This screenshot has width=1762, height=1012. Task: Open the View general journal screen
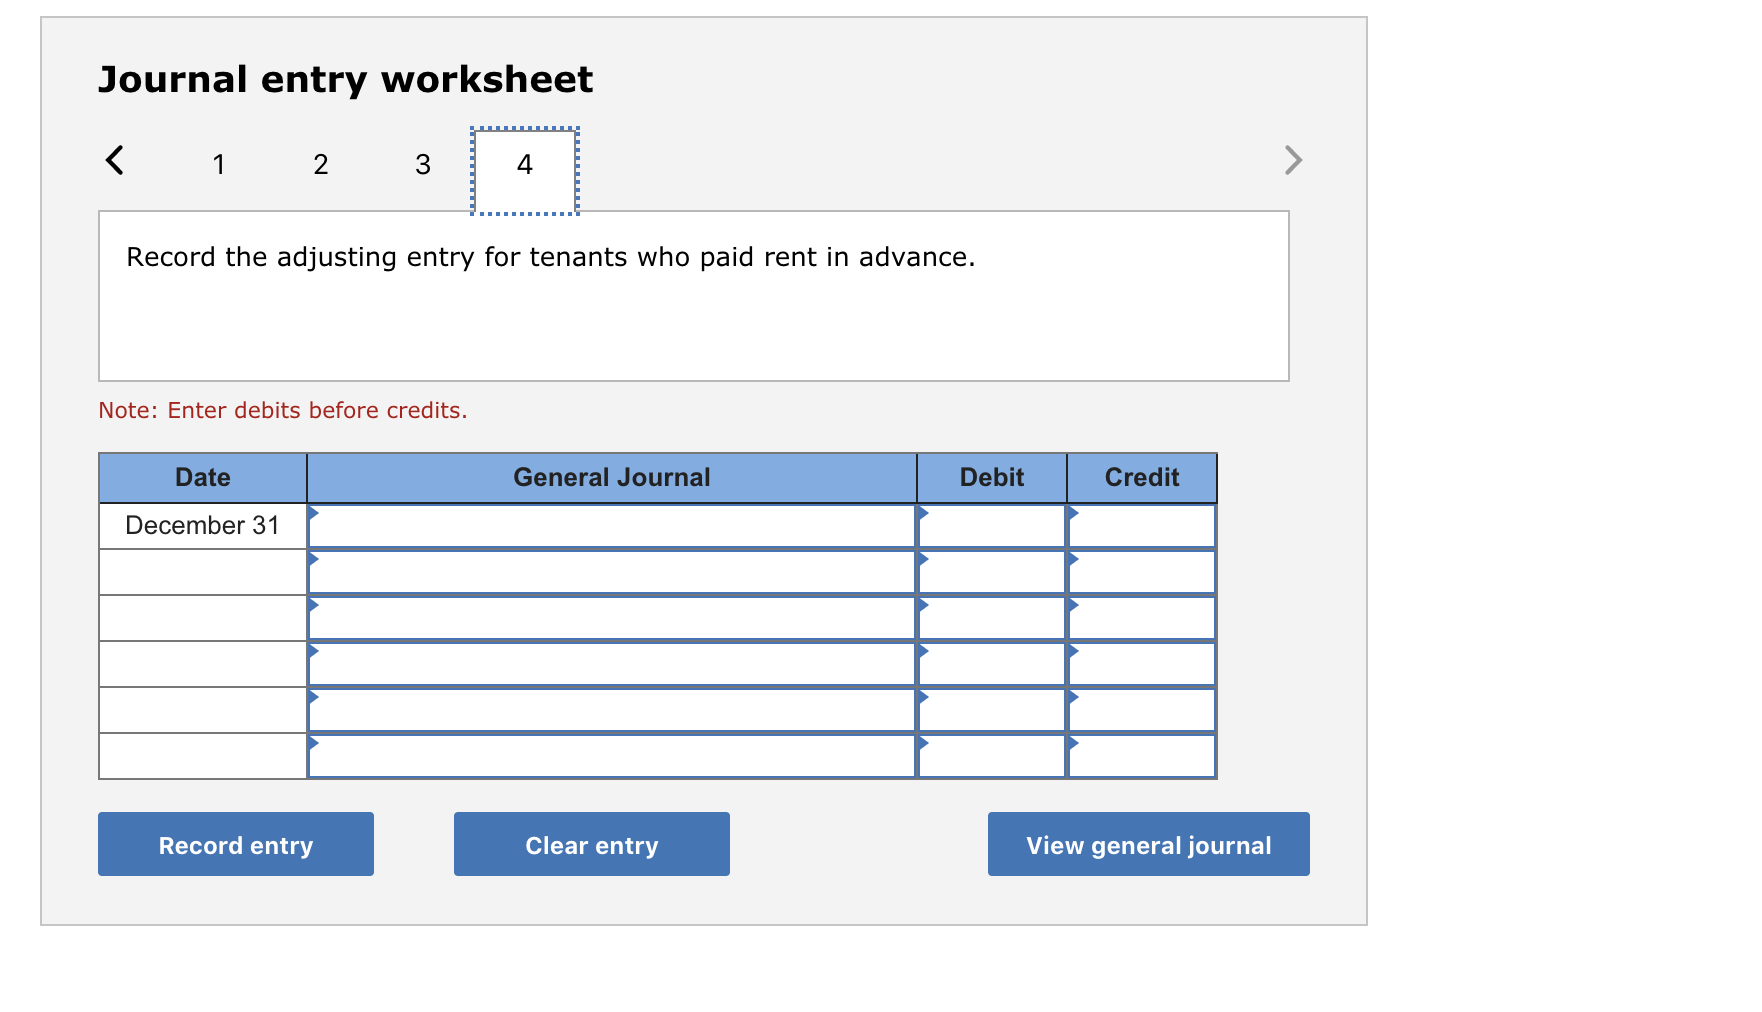(x=1147, y=844)
